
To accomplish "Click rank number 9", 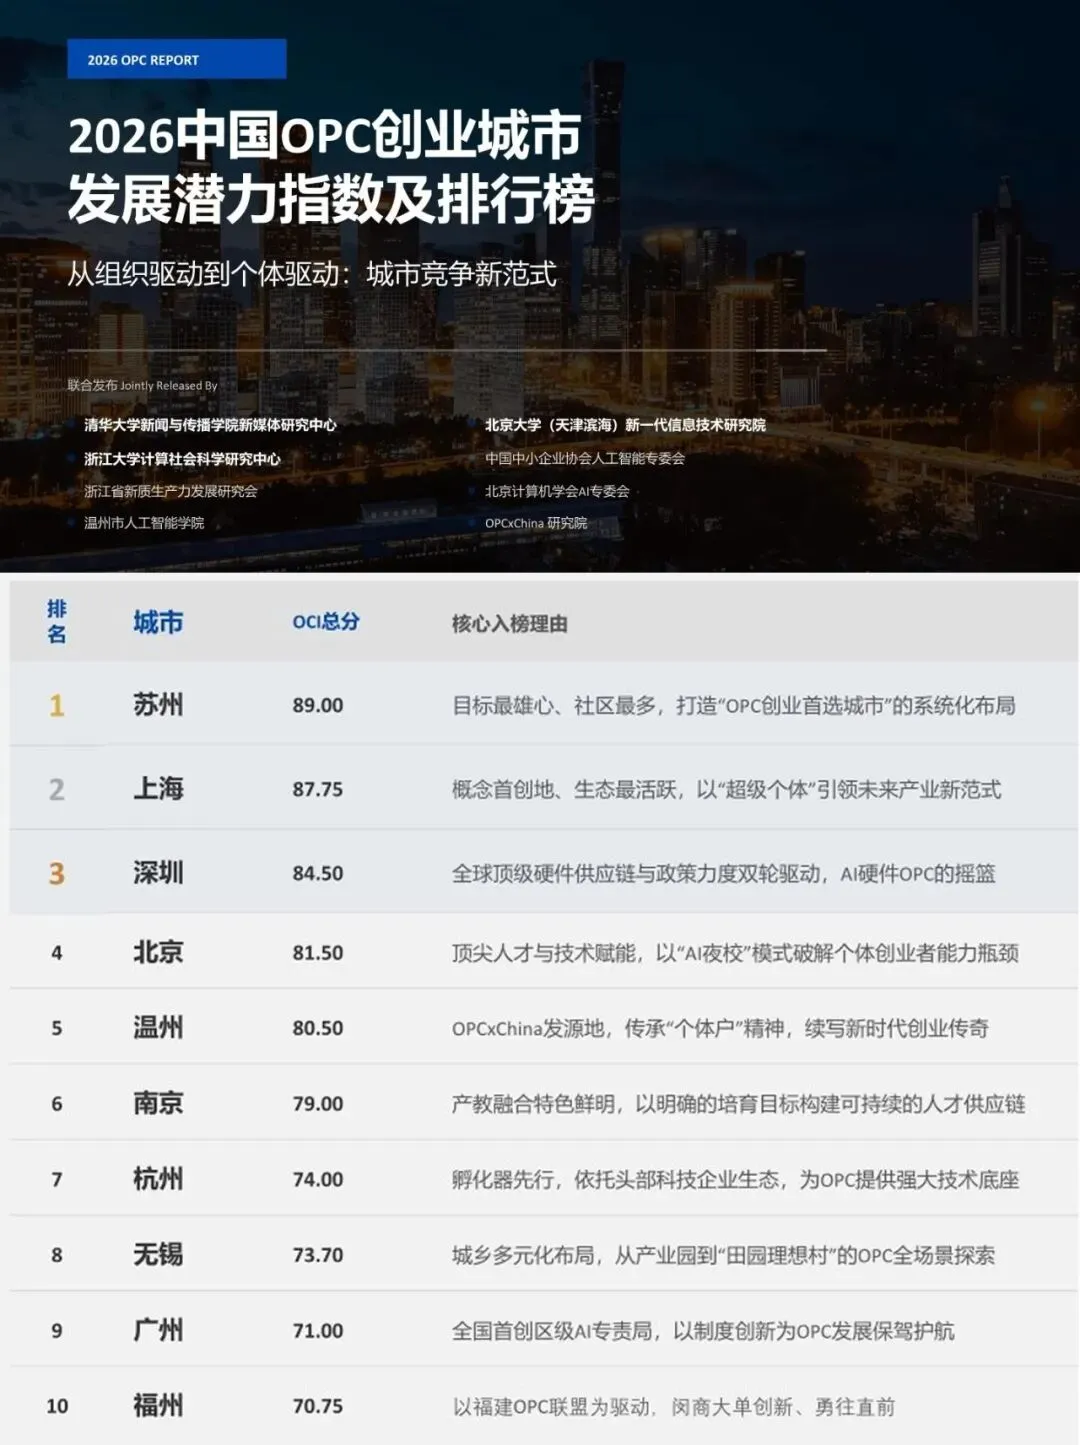I will coord(57,1331).
